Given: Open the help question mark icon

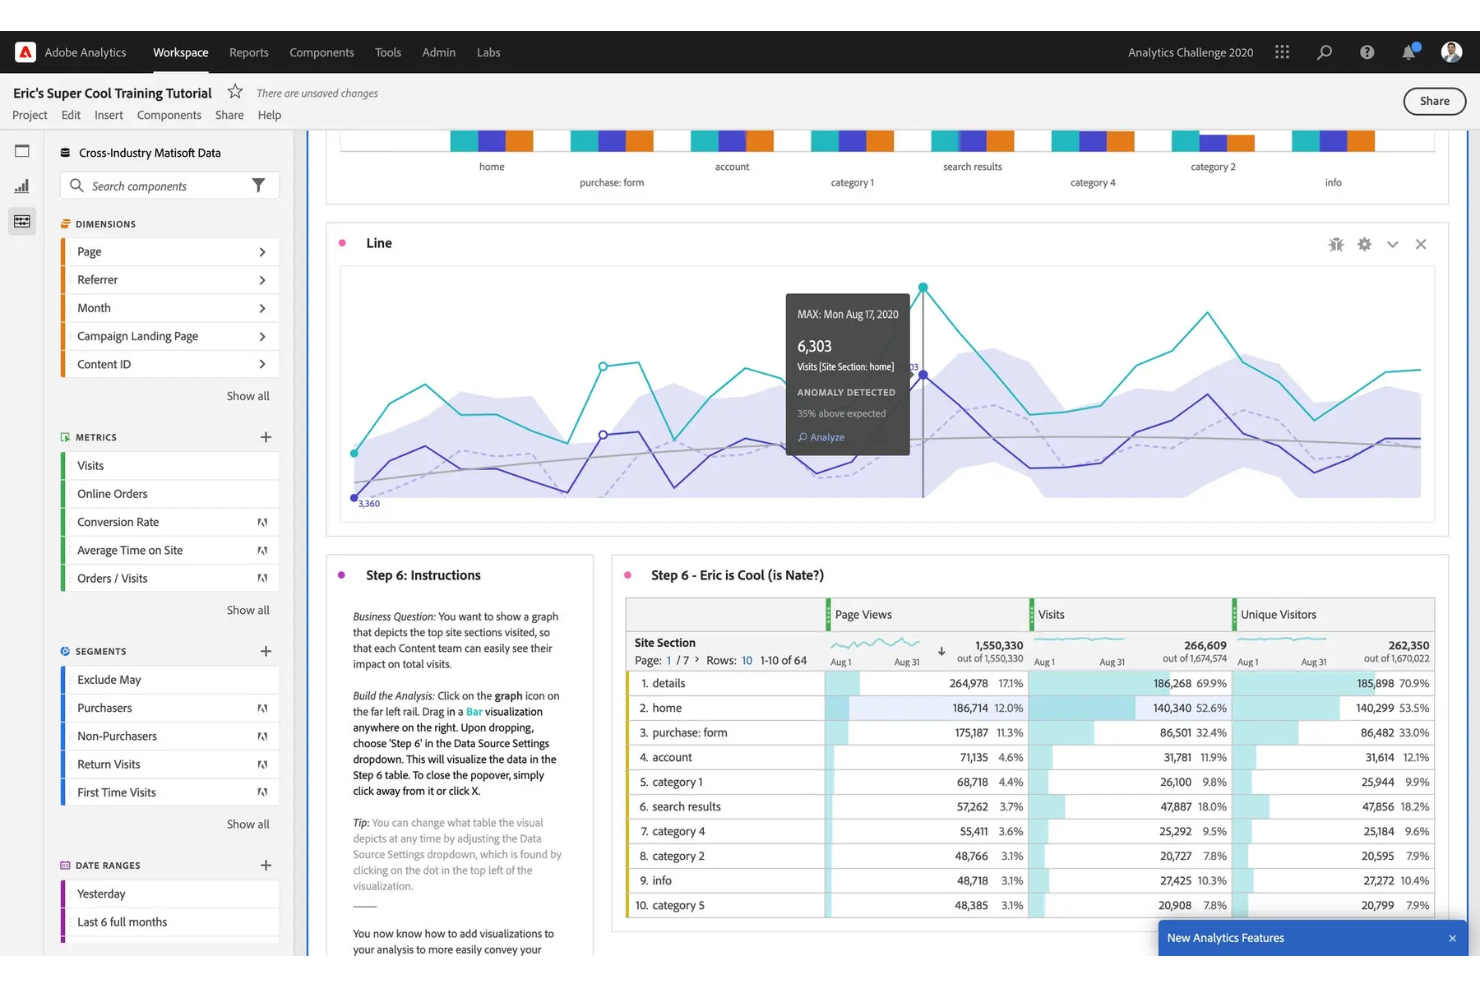Looking at the screenshot, I should click(x=1367, y=52).
